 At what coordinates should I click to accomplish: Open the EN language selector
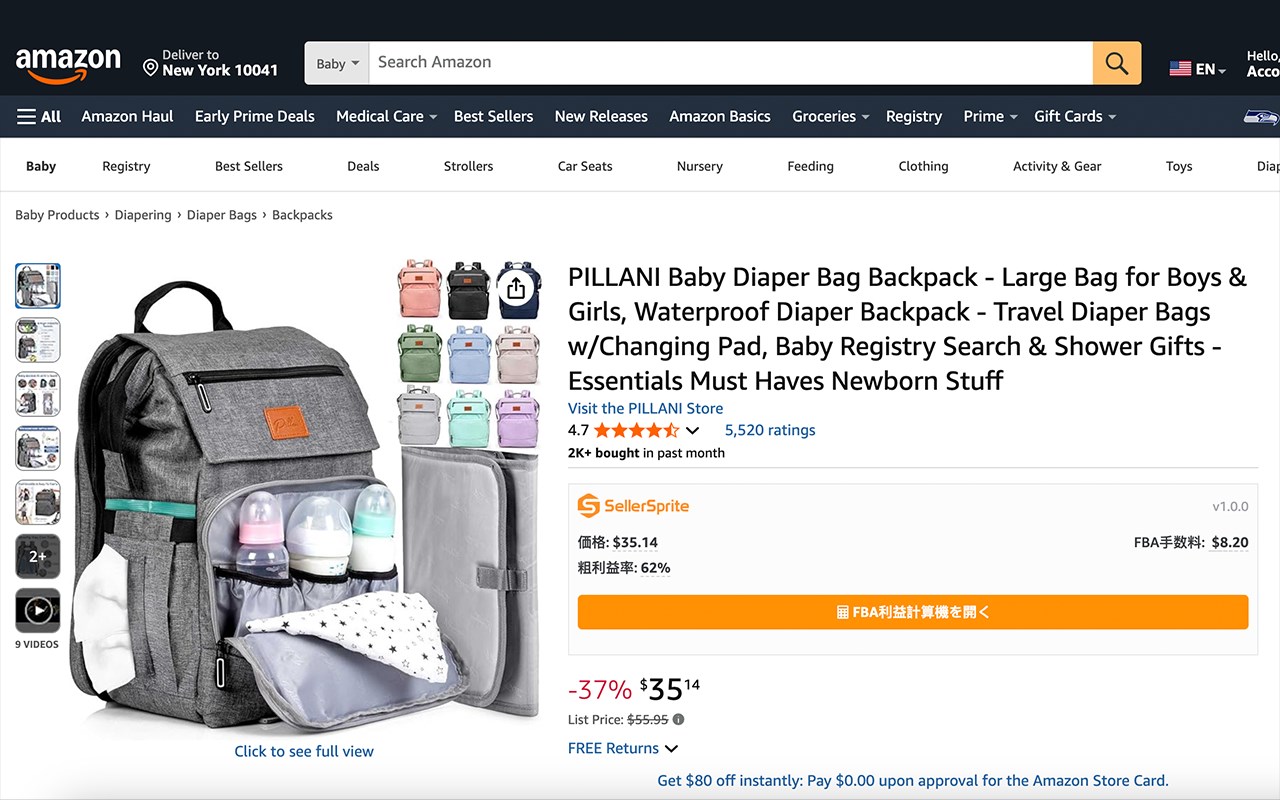click(x=1198, y=69)
